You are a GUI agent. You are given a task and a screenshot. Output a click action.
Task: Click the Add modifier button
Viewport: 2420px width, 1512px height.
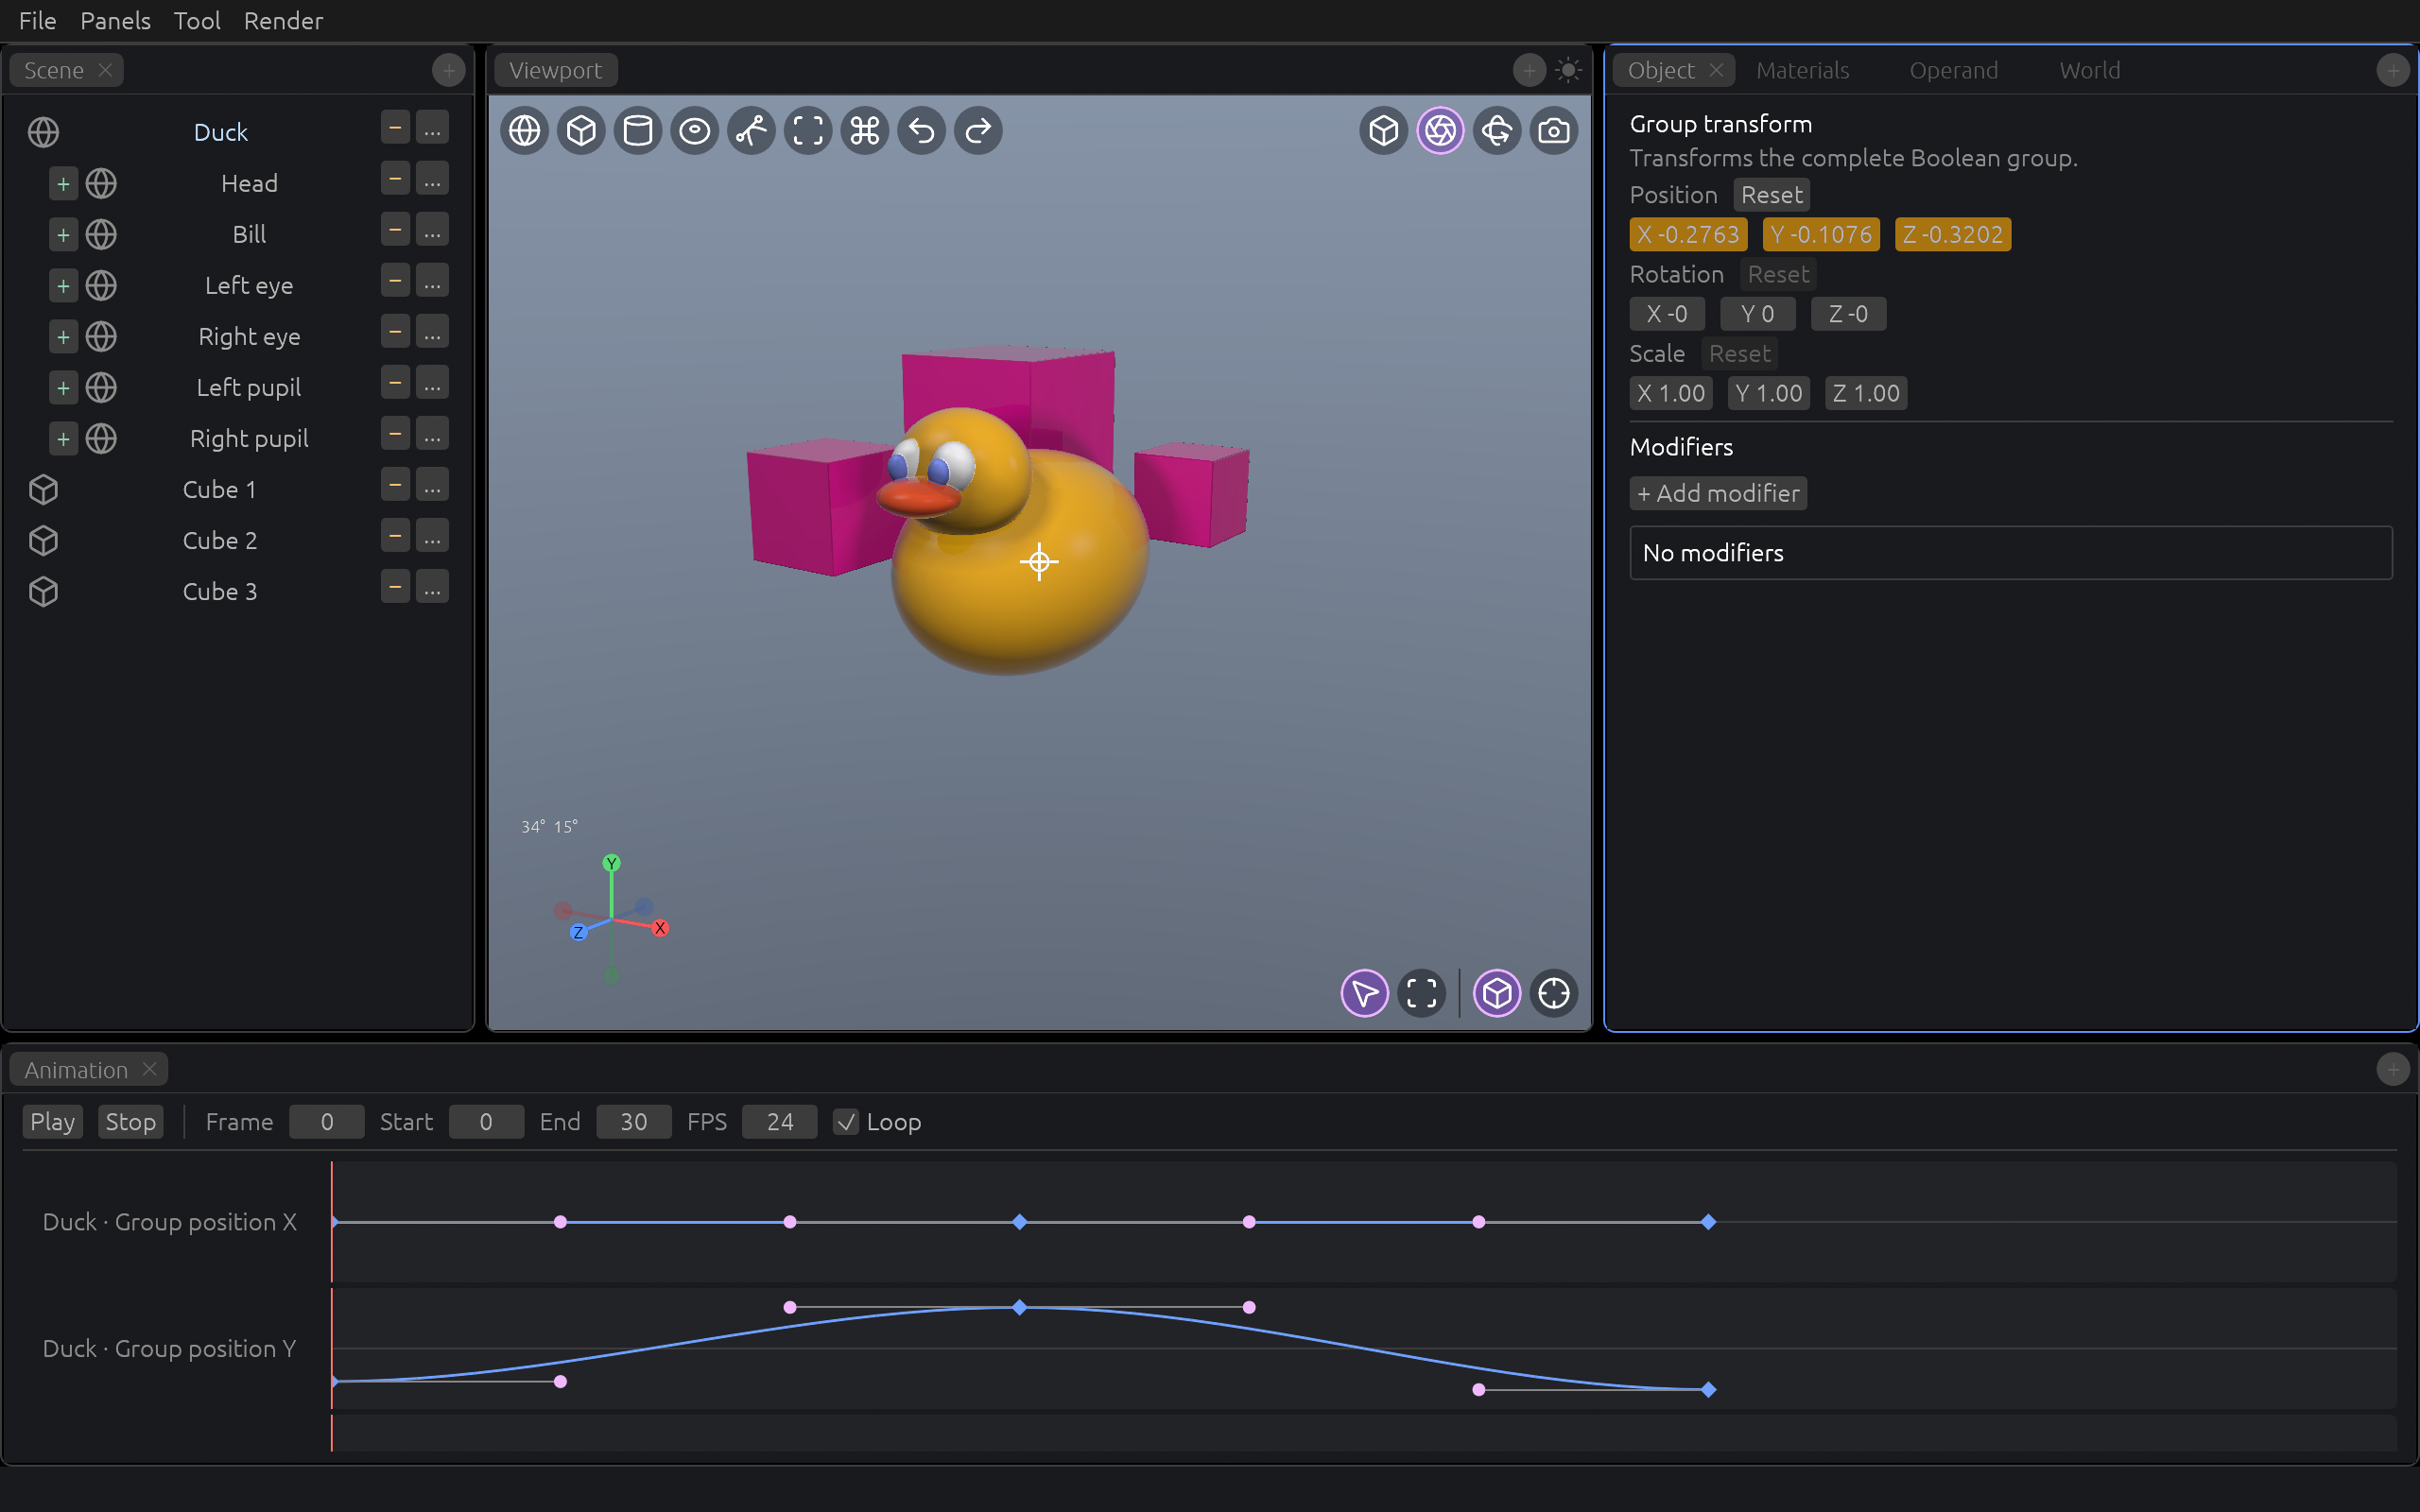pos(1718,493)
